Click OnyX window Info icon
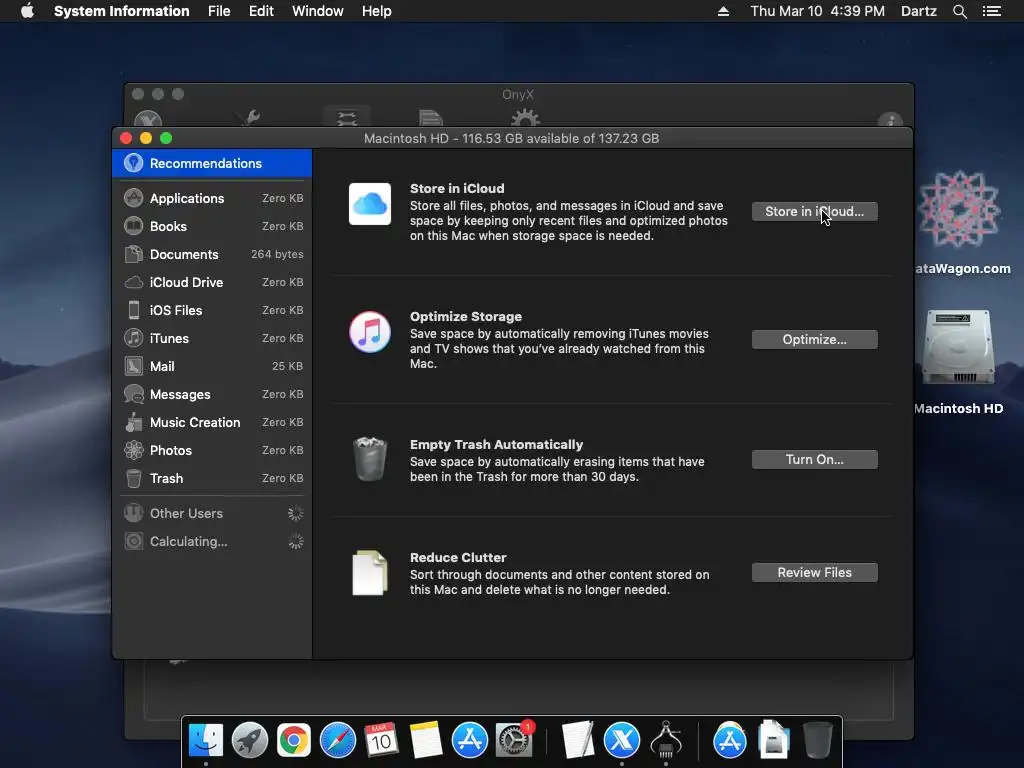This screenshot has height=768, width=1024. coord(890,120)
